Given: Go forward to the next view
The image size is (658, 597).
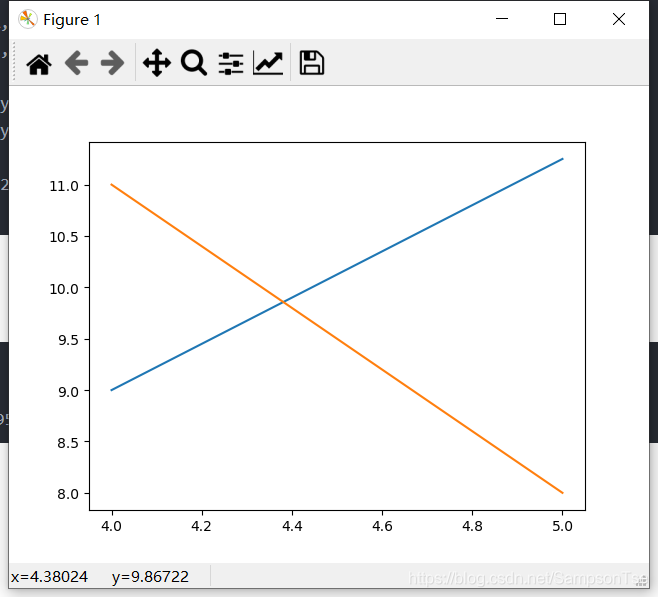Looking at the screenshot, I should click(x=112, y=63).
